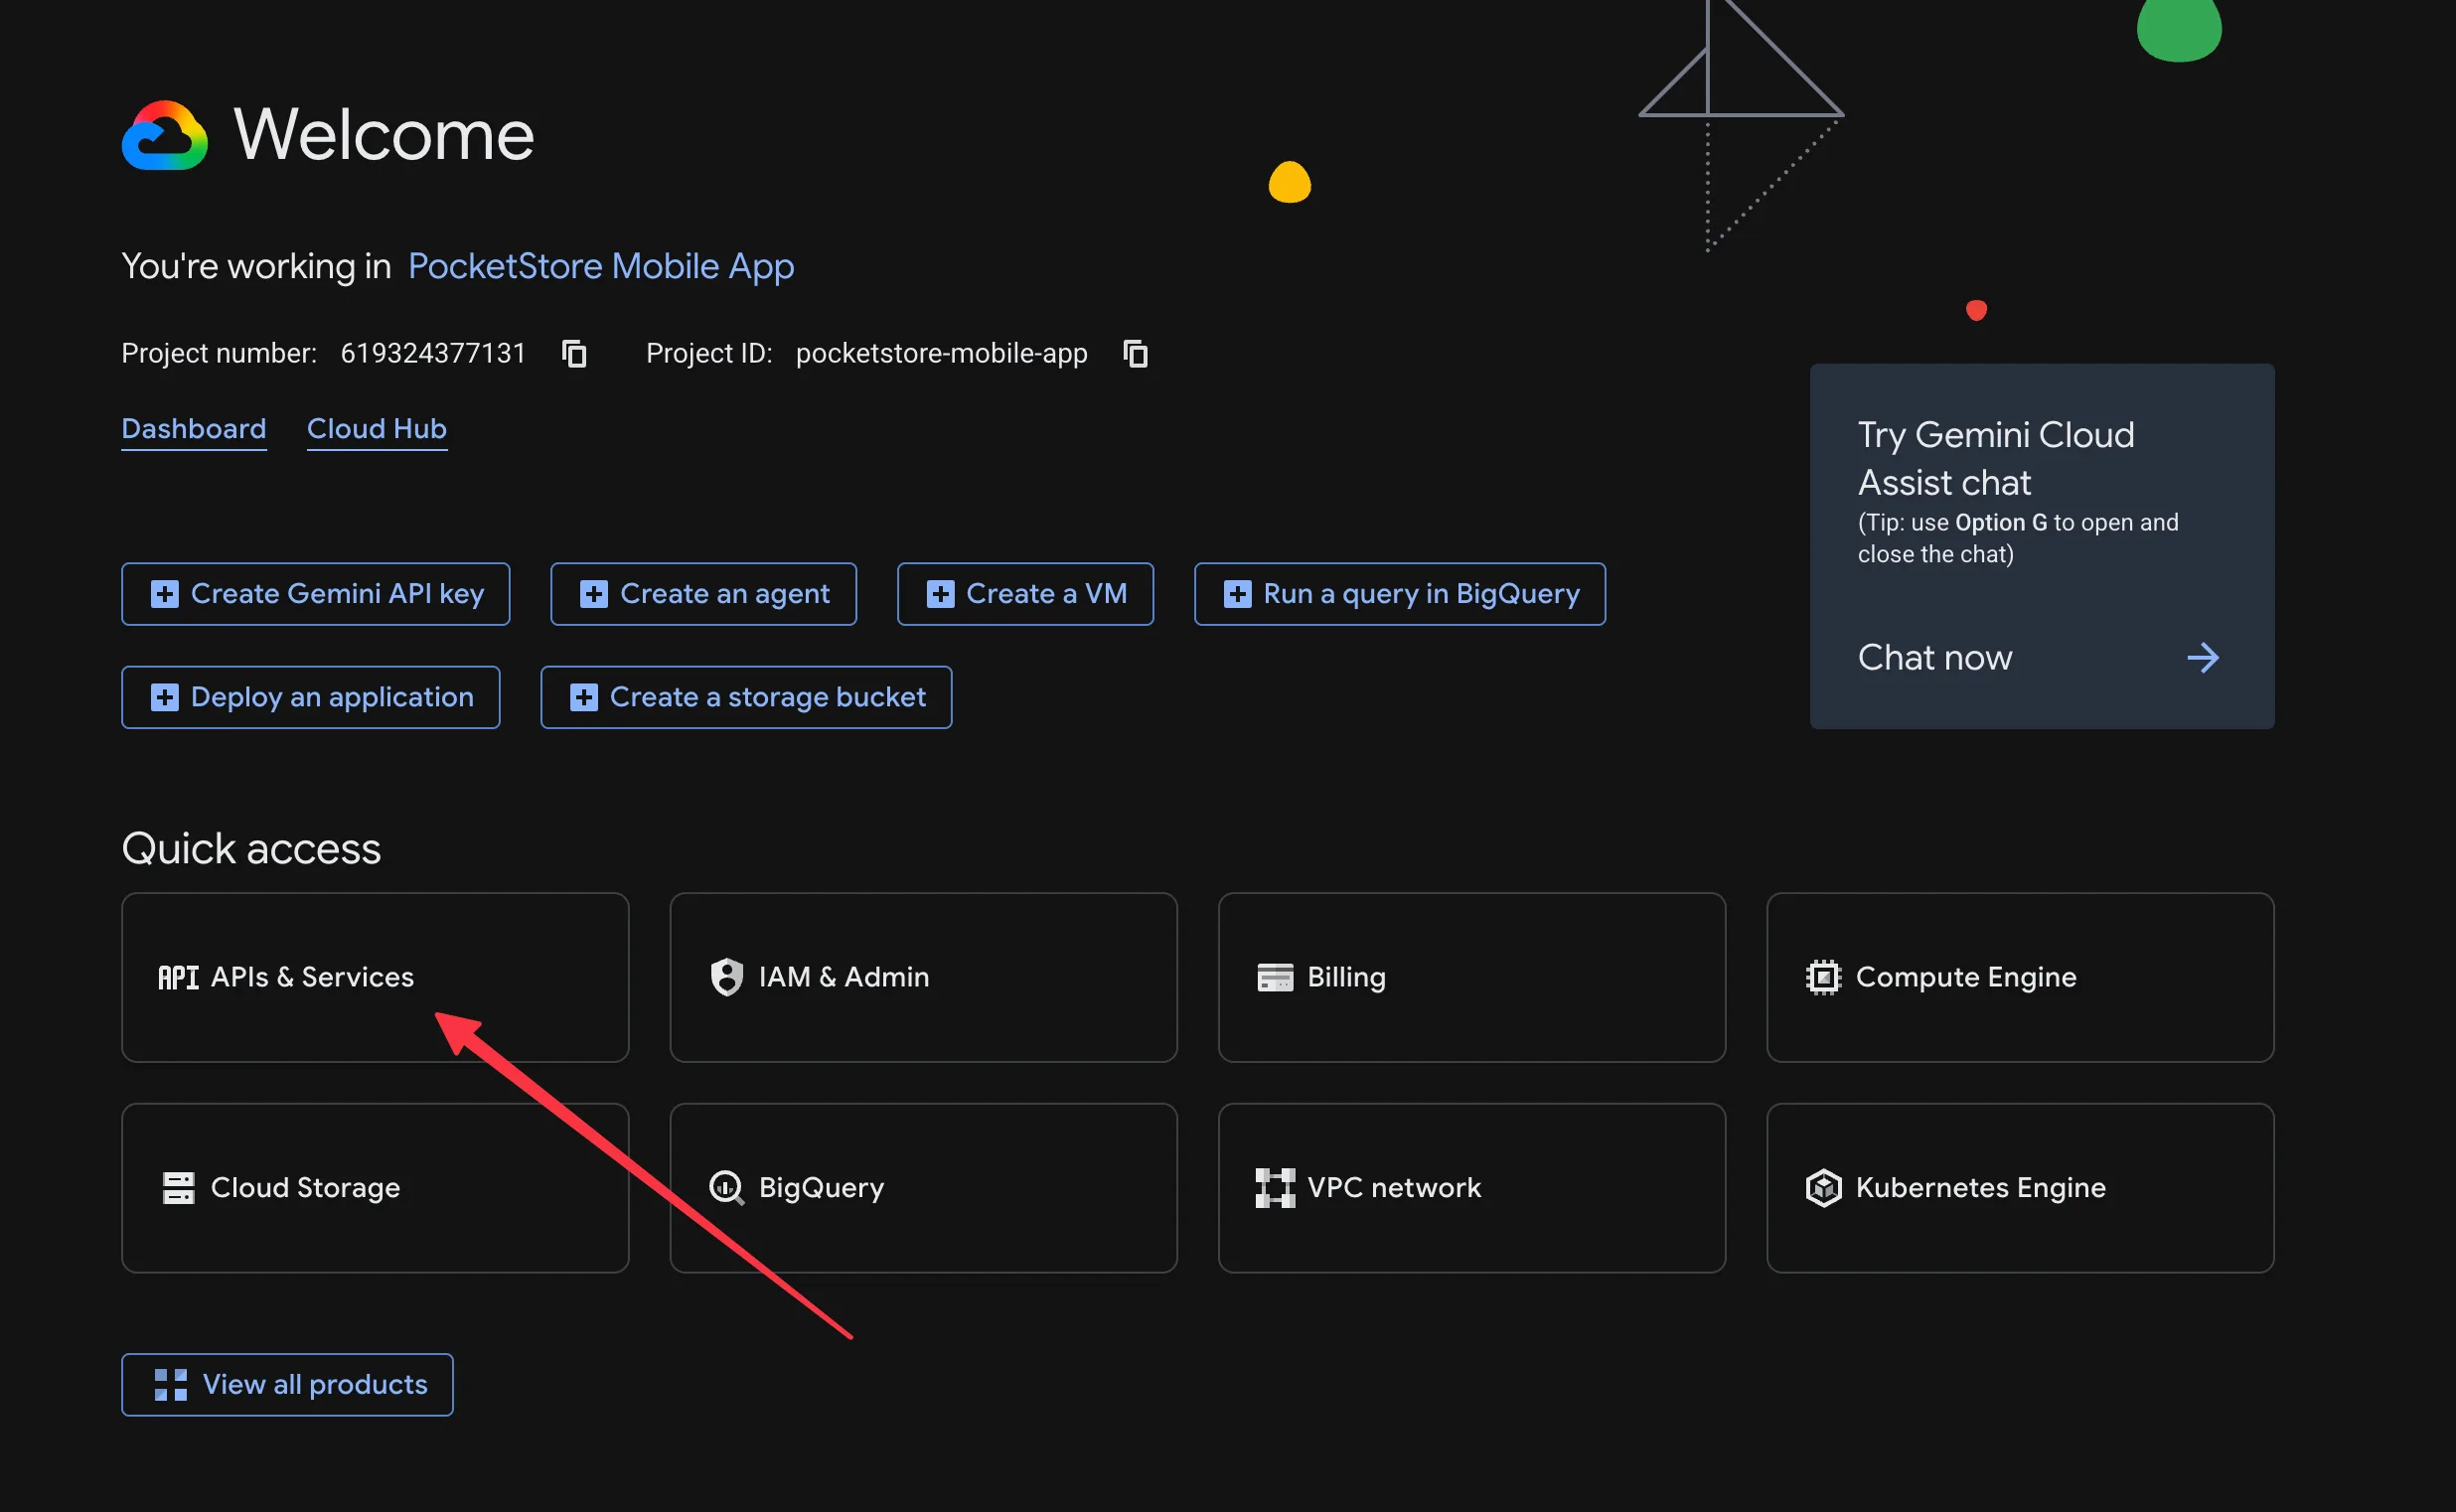Click the BigQuery magnifier icon

[x=726, y=1188]
